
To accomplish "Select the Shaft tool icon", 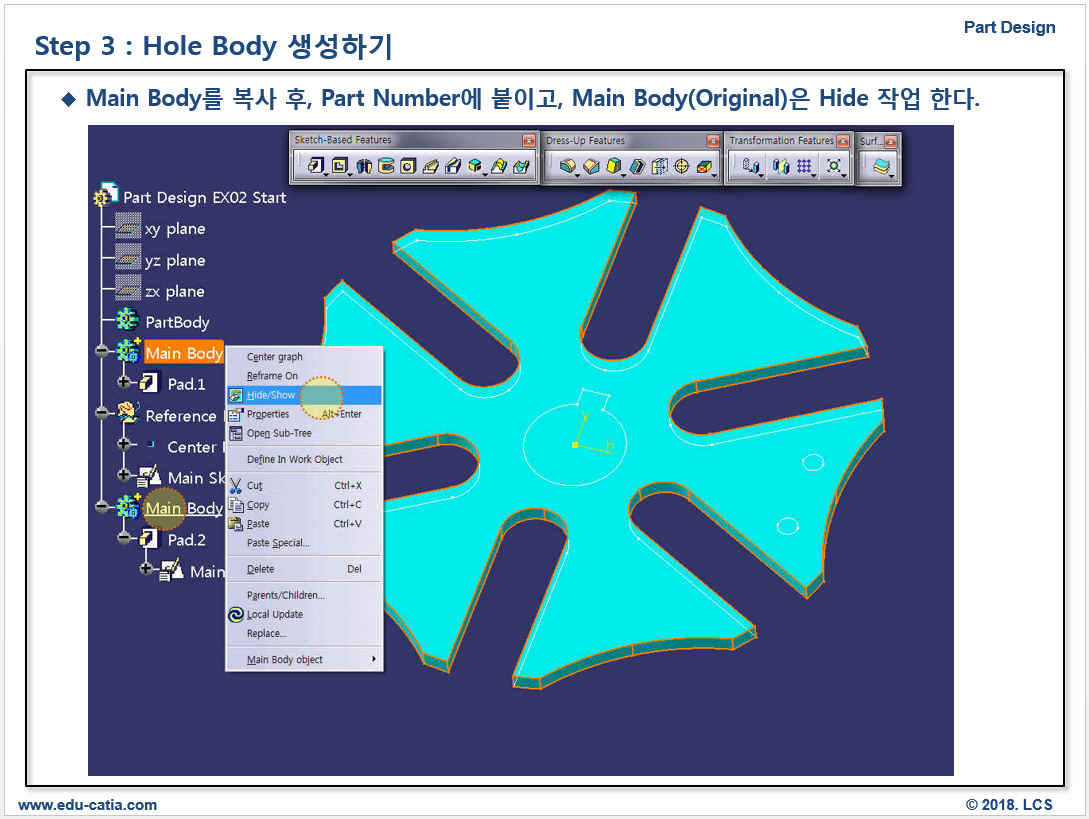I will (x=365, y=167).
